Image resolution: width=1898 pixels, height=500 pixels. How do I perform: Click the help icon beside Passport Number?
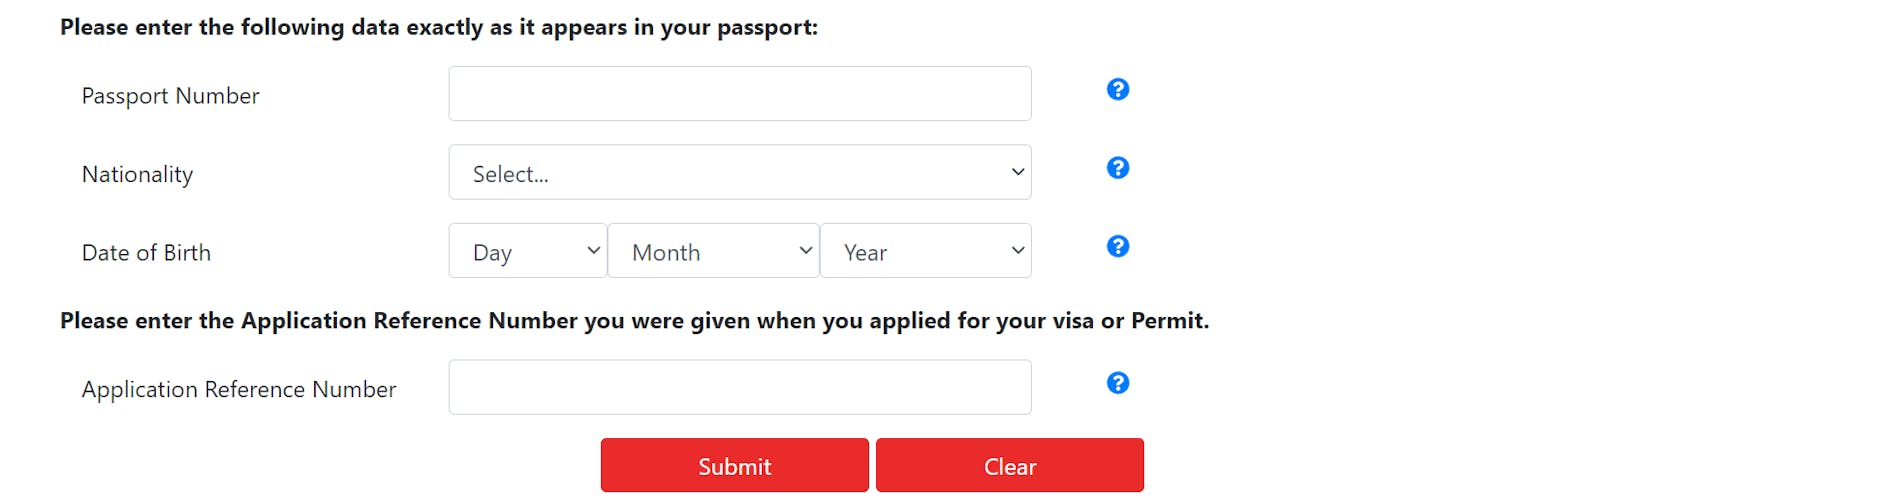point(1118,90)
